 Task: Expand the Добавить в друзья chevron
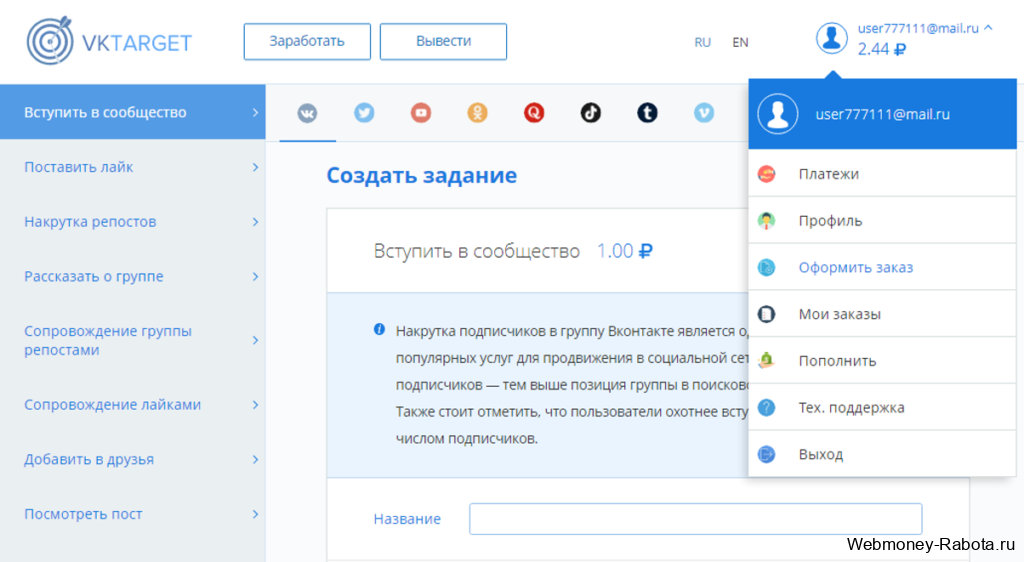(x=255, y=460)
